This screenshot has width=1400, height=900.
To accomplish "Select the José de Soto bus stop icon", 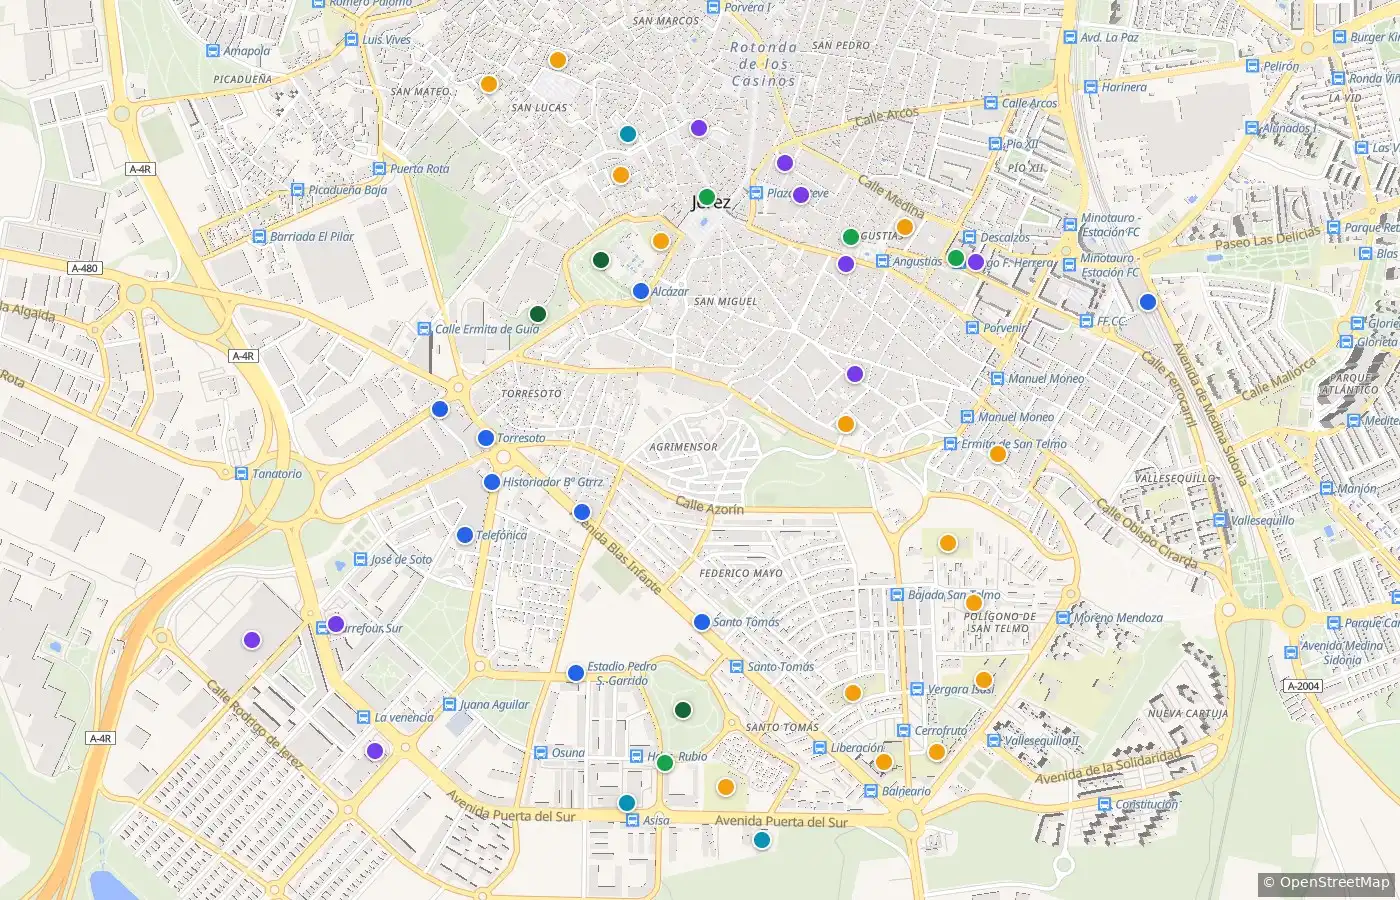I will [360, 560].
